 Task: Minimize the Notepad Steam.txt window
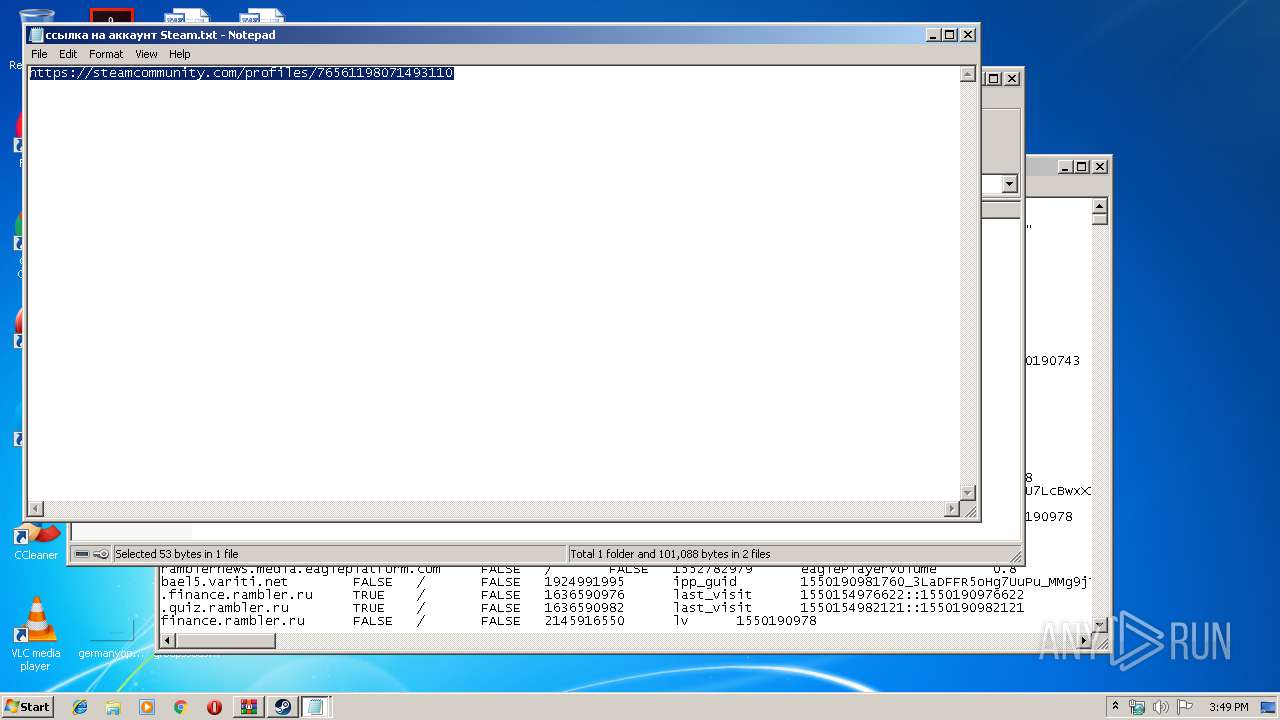[933, 34]
